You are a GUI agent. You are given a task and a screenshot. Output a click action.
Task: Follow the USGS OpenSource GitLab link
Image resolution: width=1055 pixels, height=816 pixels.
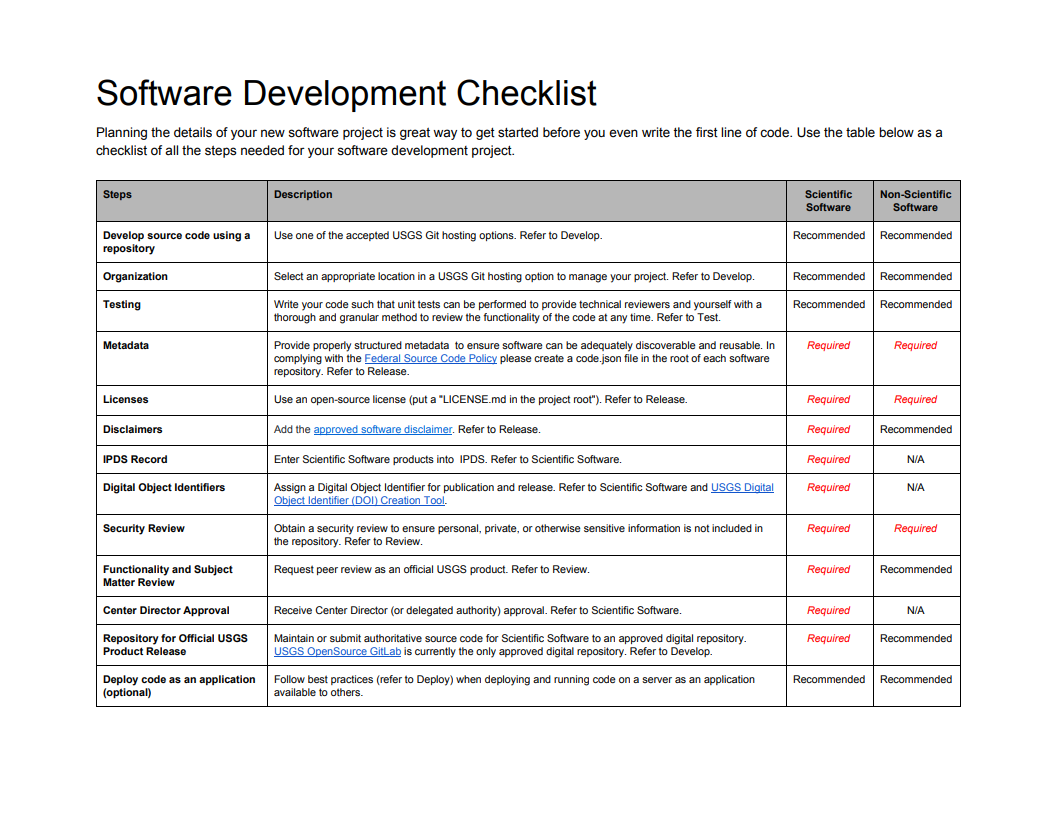[x=337, y=651]
